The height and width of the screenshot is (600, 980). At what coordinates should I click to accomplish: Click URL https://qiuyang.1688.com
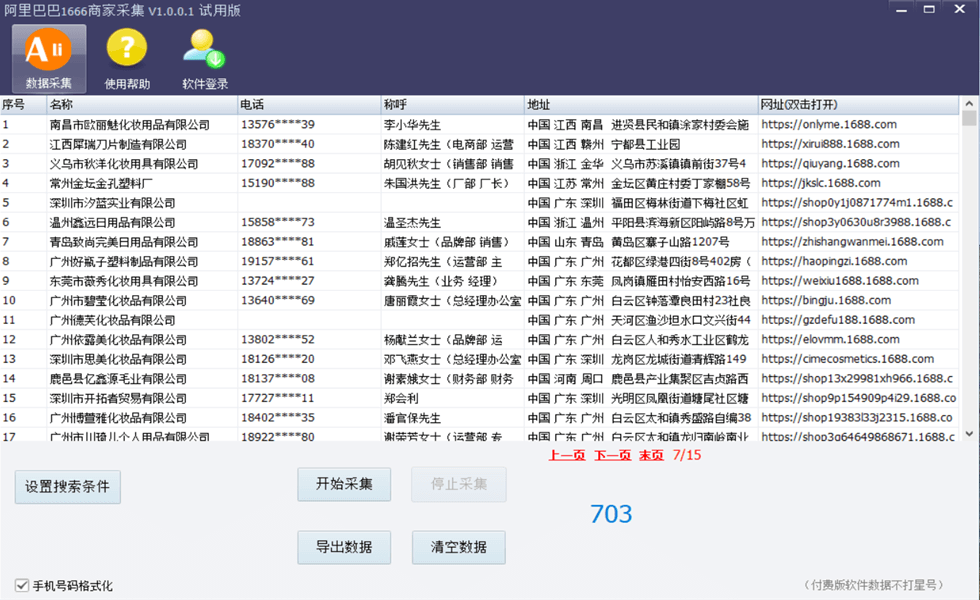[x=831, y=164]
